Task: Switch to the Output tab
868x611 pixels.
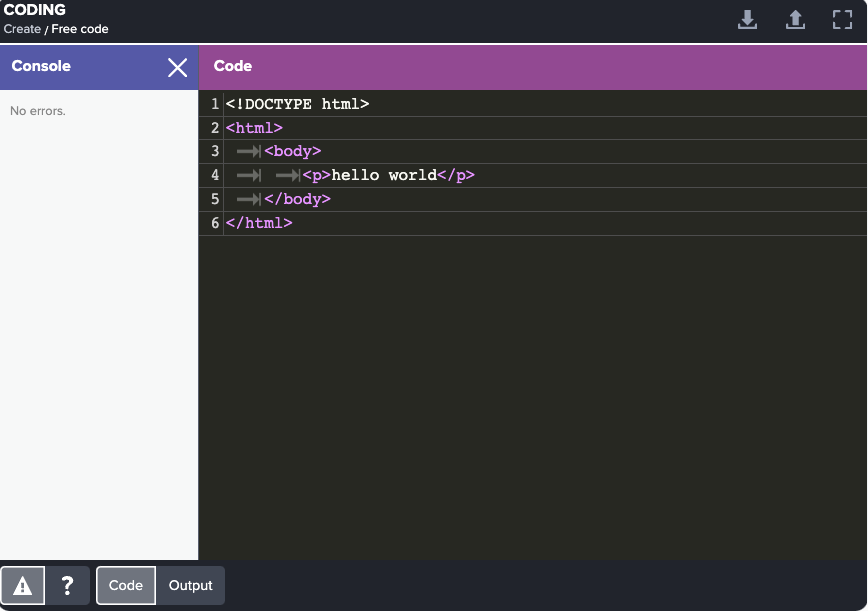Action: click(x=190, y=586)
